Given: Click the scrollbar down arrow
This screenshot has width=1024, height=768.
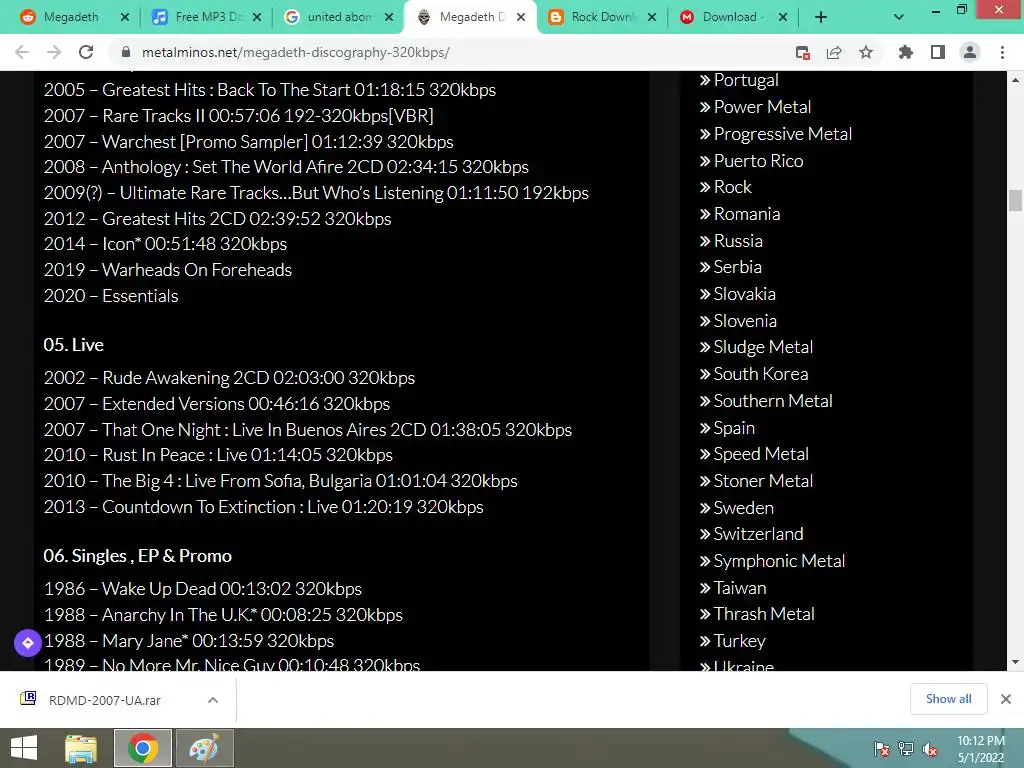Looking at the screenshot, I should [1015, 662].
